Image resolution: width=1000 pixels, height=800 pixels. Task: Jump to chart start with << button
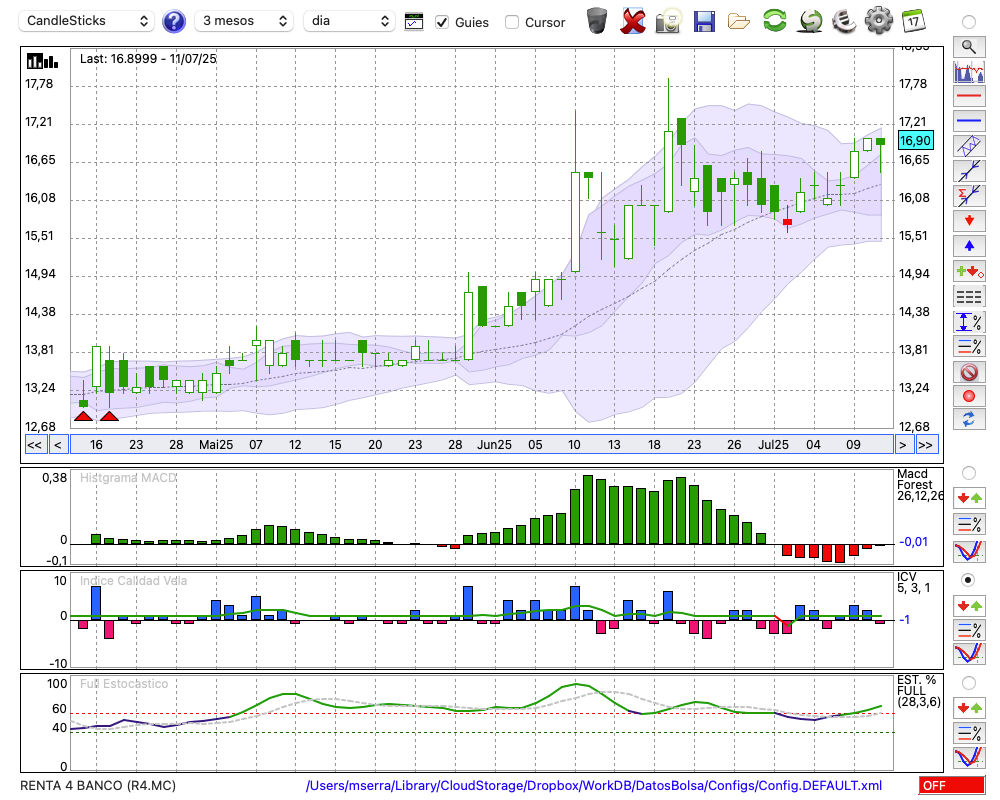(35, 445)
